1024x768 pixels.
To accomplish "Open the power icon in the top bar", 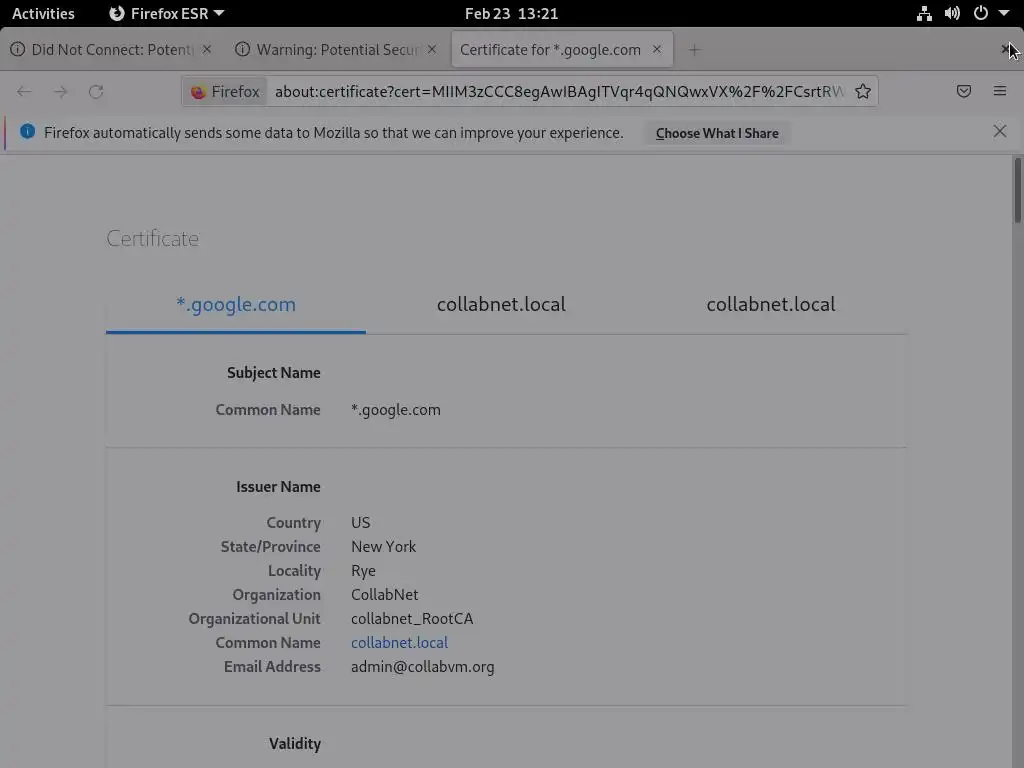I will 980,13.
